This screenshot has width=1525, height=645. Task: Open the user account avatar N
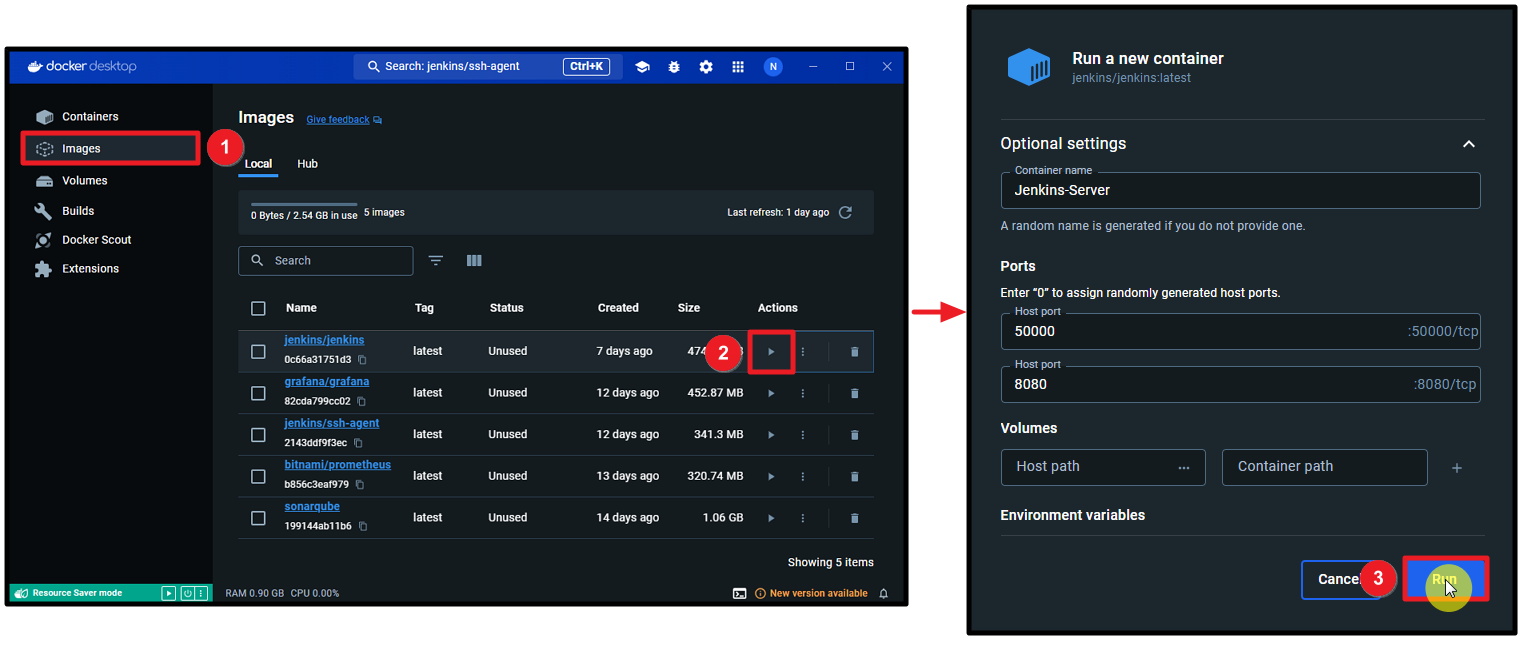point(773,67)
